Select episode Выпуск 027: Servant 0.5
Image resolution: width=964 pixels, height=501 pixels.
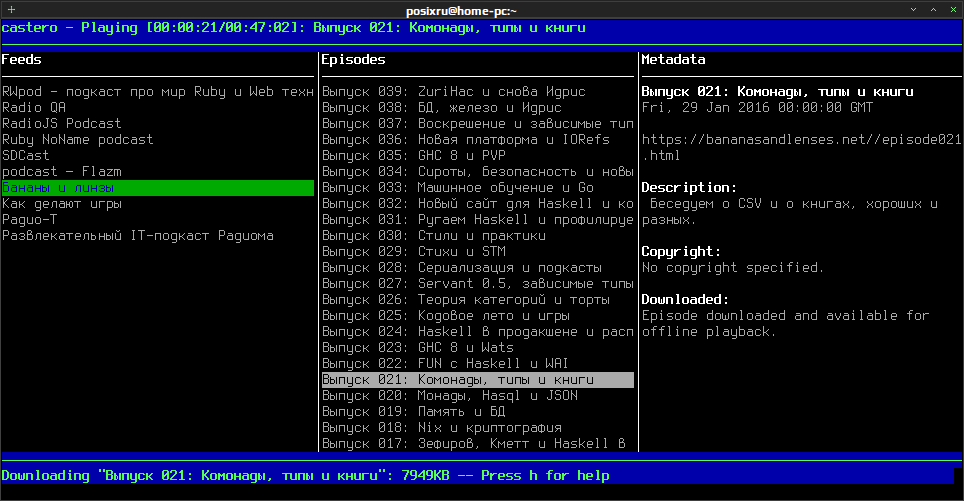click(478, 283)
